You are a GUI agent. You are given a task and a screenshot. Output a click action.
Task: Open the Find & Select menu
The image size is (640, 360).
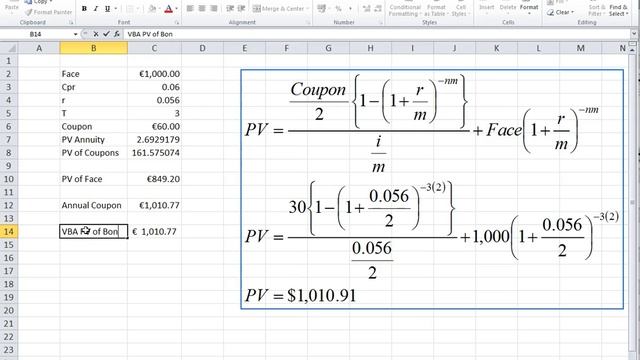point(618,10)
